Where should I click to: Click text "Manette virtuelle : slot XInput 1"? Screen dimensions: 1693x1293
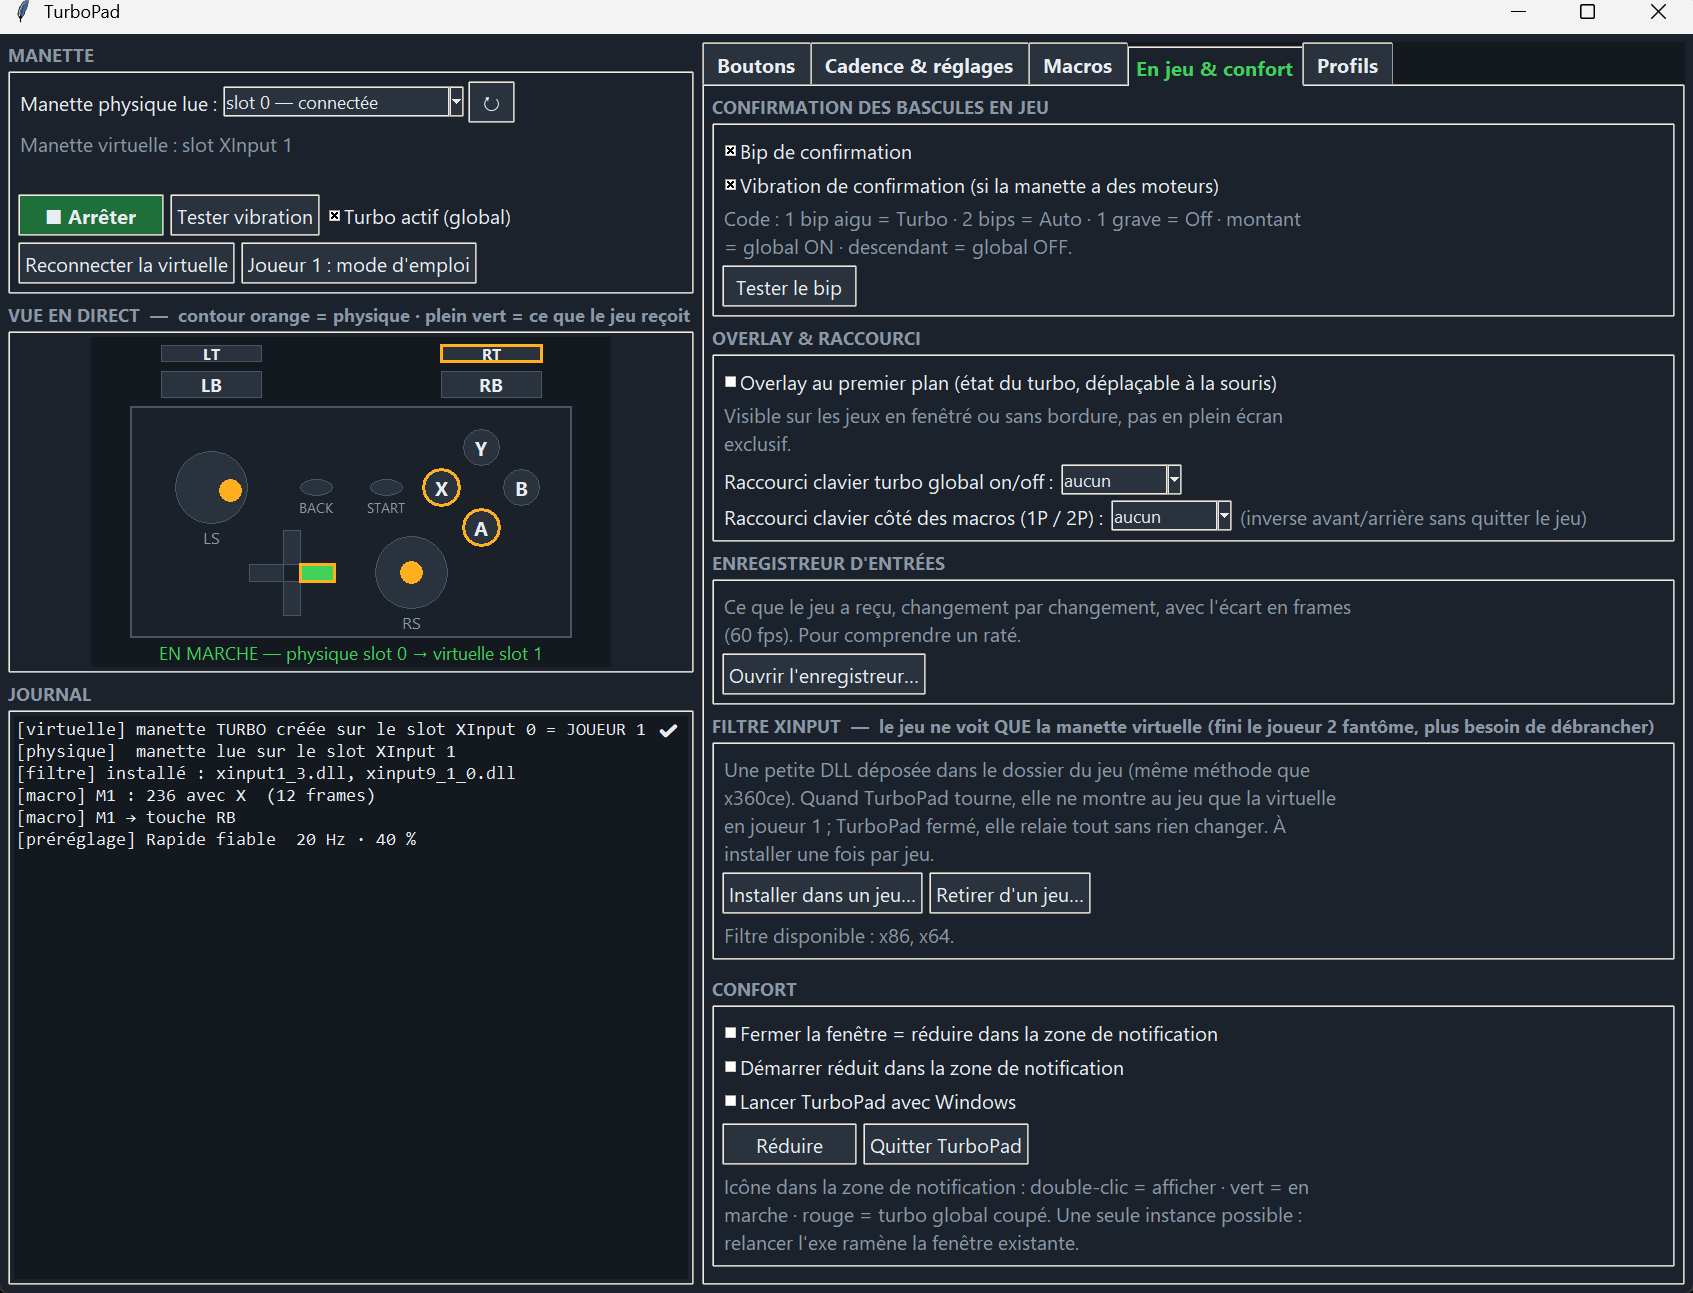coord(156,145)
